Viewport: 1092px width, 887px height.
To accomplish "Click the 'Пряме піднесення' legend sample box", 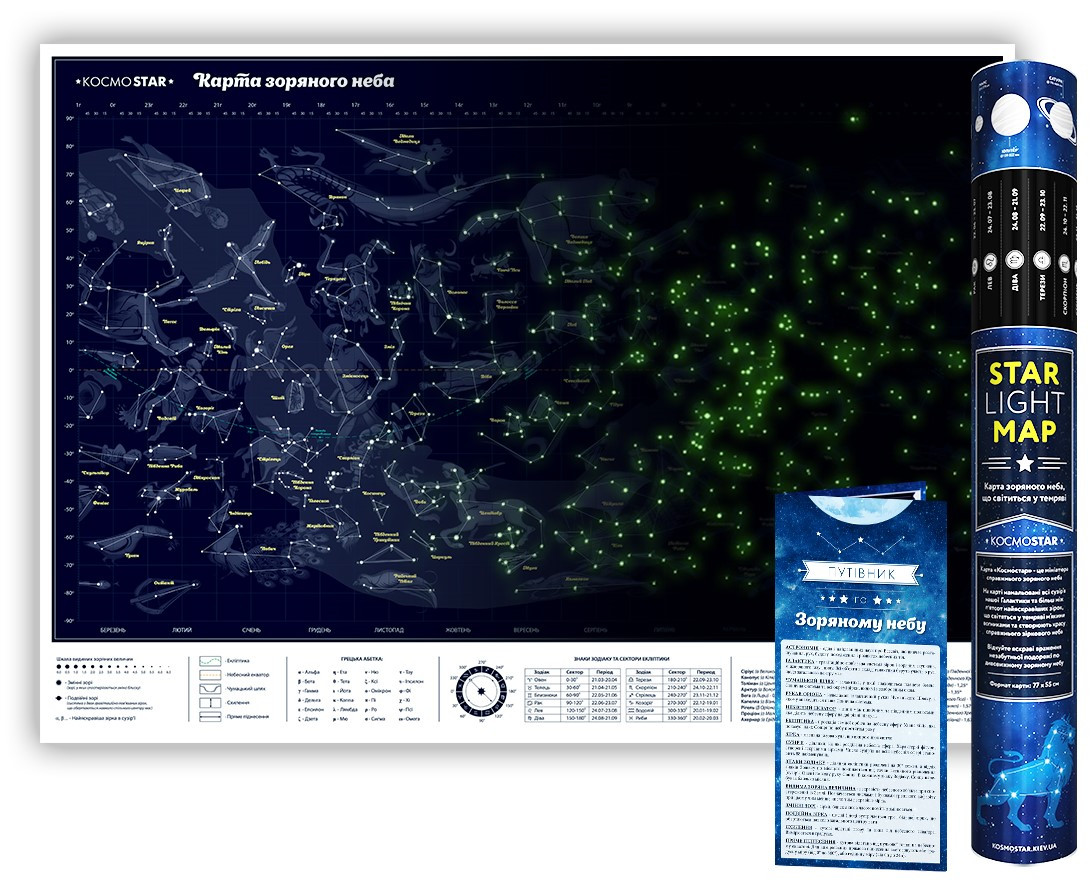I will 210,716.
